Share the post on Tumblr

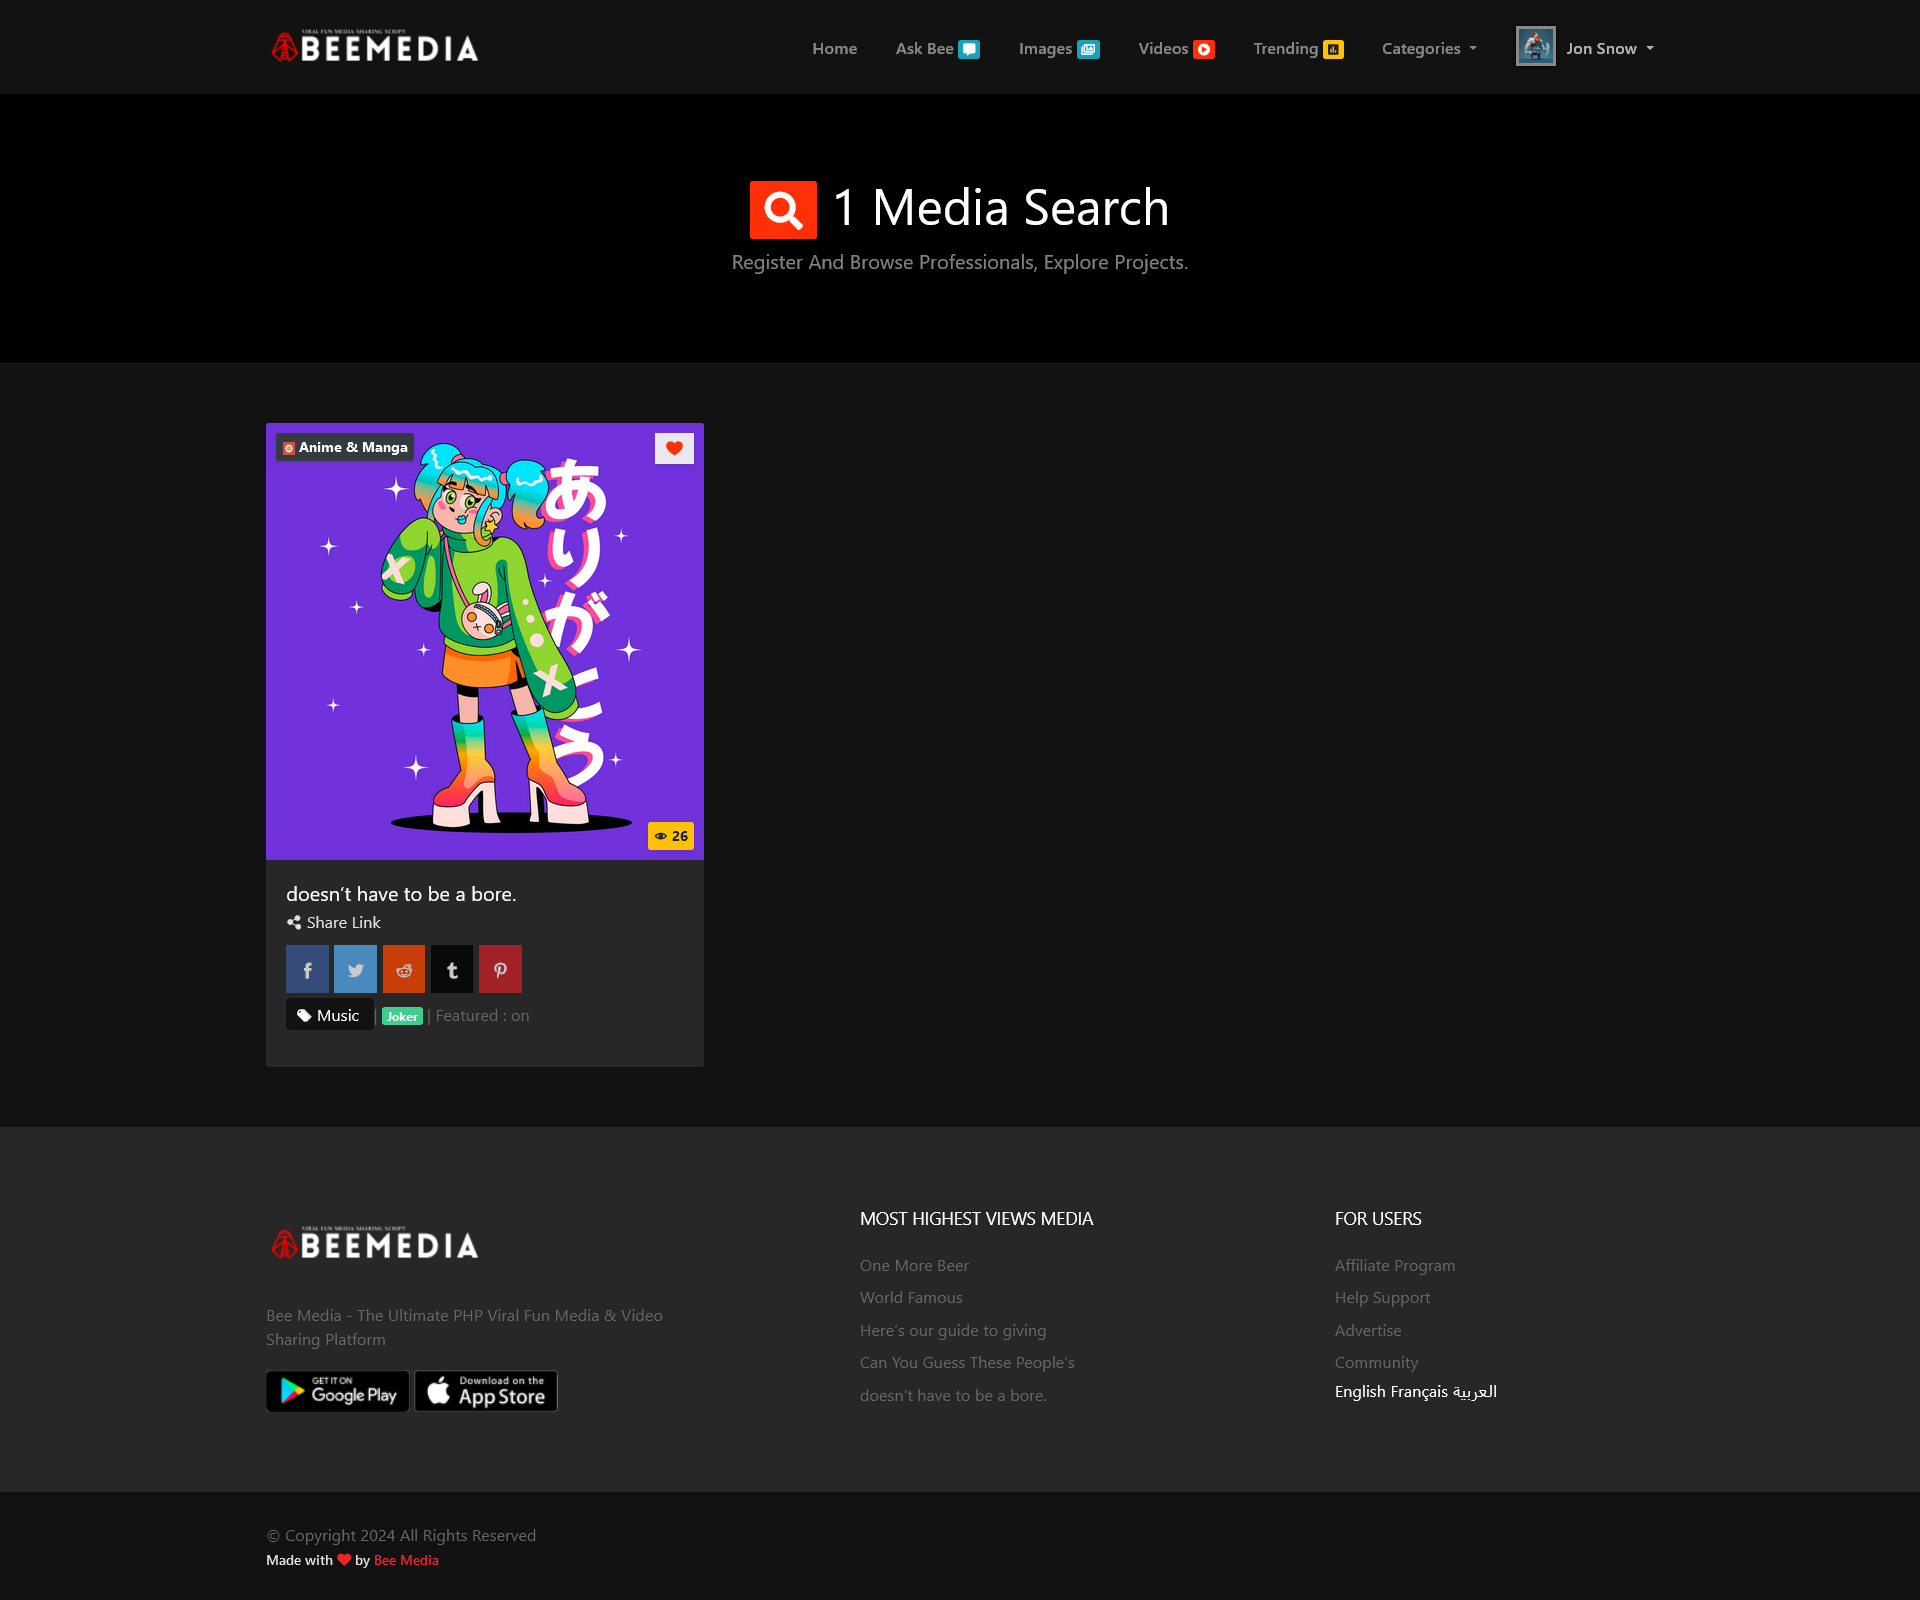tap(451, 969)
